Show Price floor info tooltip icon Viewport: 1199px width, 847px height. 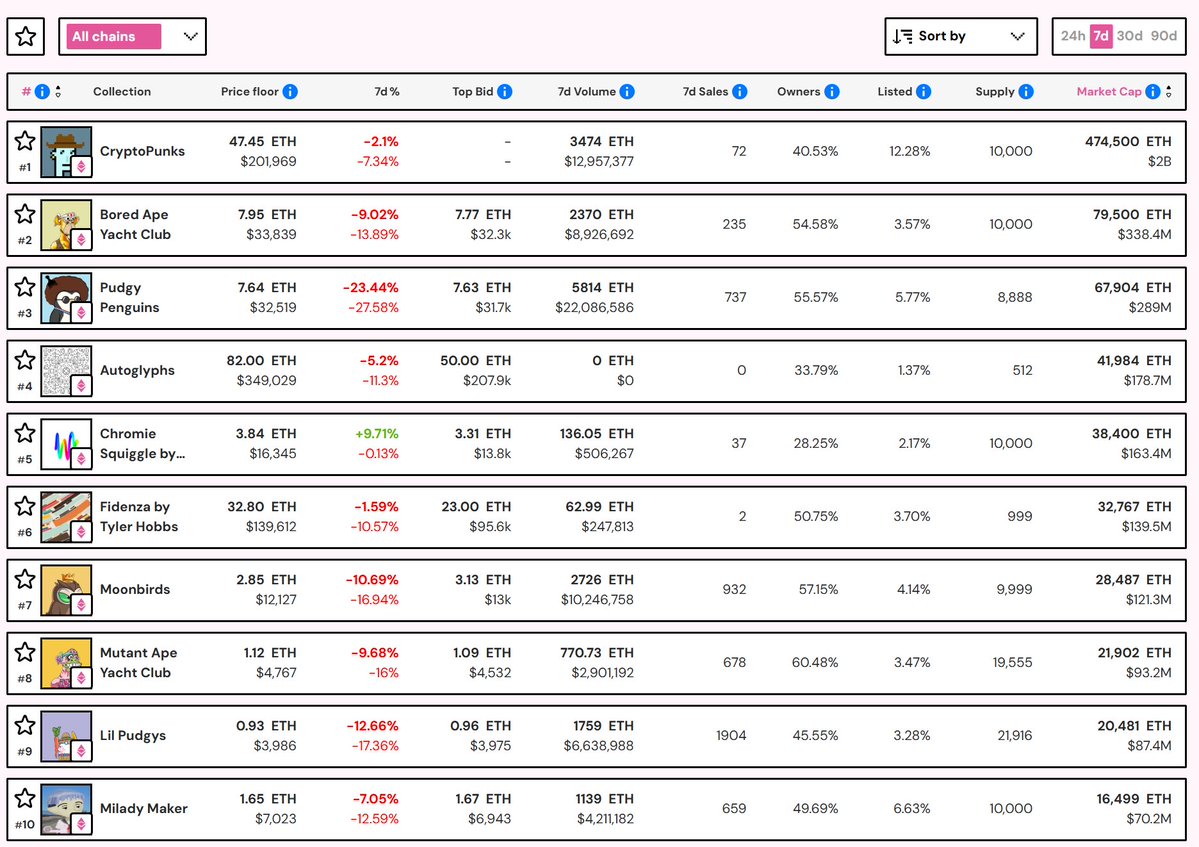[290, 92]
